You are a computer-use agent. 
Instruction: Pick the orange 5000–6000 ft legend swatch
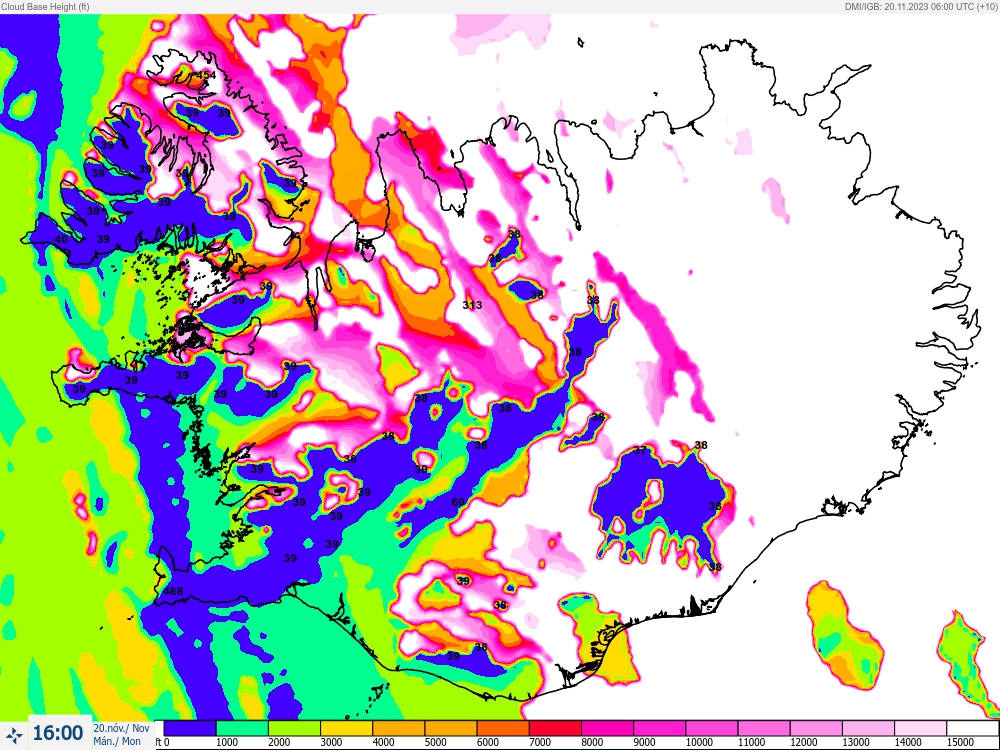[451, 728]
